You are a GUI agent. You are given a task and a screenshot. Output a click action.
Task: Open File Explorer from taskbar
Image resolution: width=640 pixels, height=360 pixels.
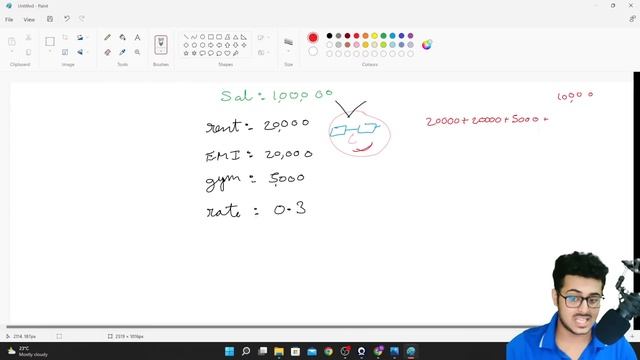[x=279, y=351]
